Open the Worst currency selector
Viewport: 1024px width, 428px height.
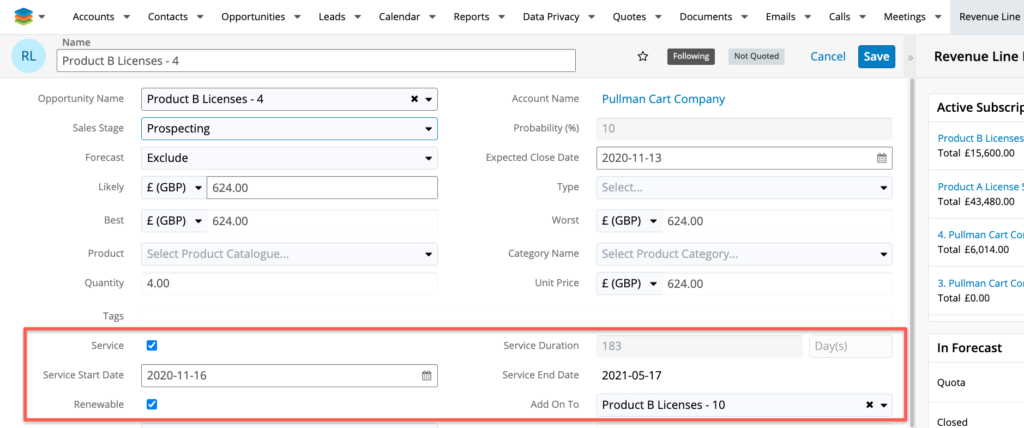coord(629,221)
